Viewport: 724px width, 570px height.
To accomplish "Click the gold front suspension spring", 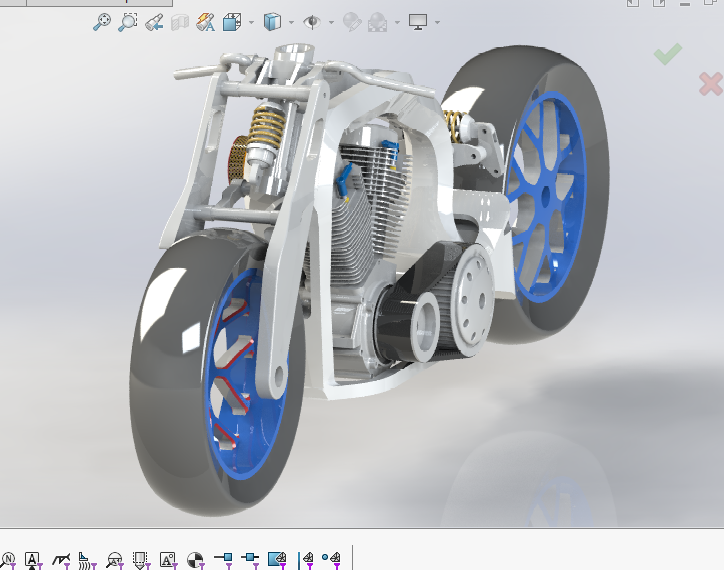I will [x=266, y=128].
